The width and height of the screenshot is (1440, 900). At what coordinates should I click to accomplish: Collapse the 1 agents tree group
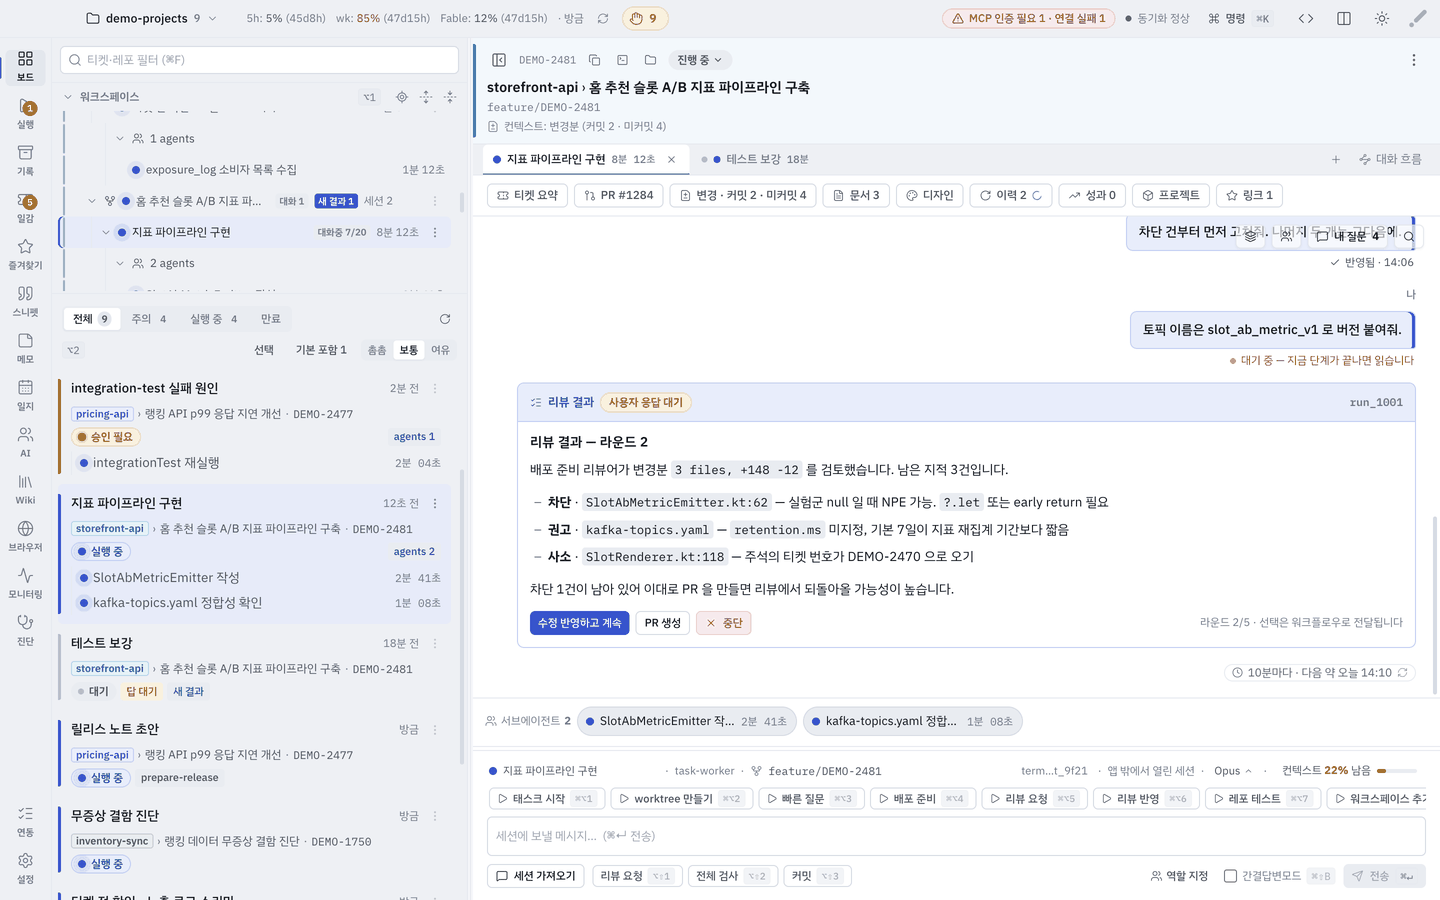pyautogui.click(x=120, y=139)
